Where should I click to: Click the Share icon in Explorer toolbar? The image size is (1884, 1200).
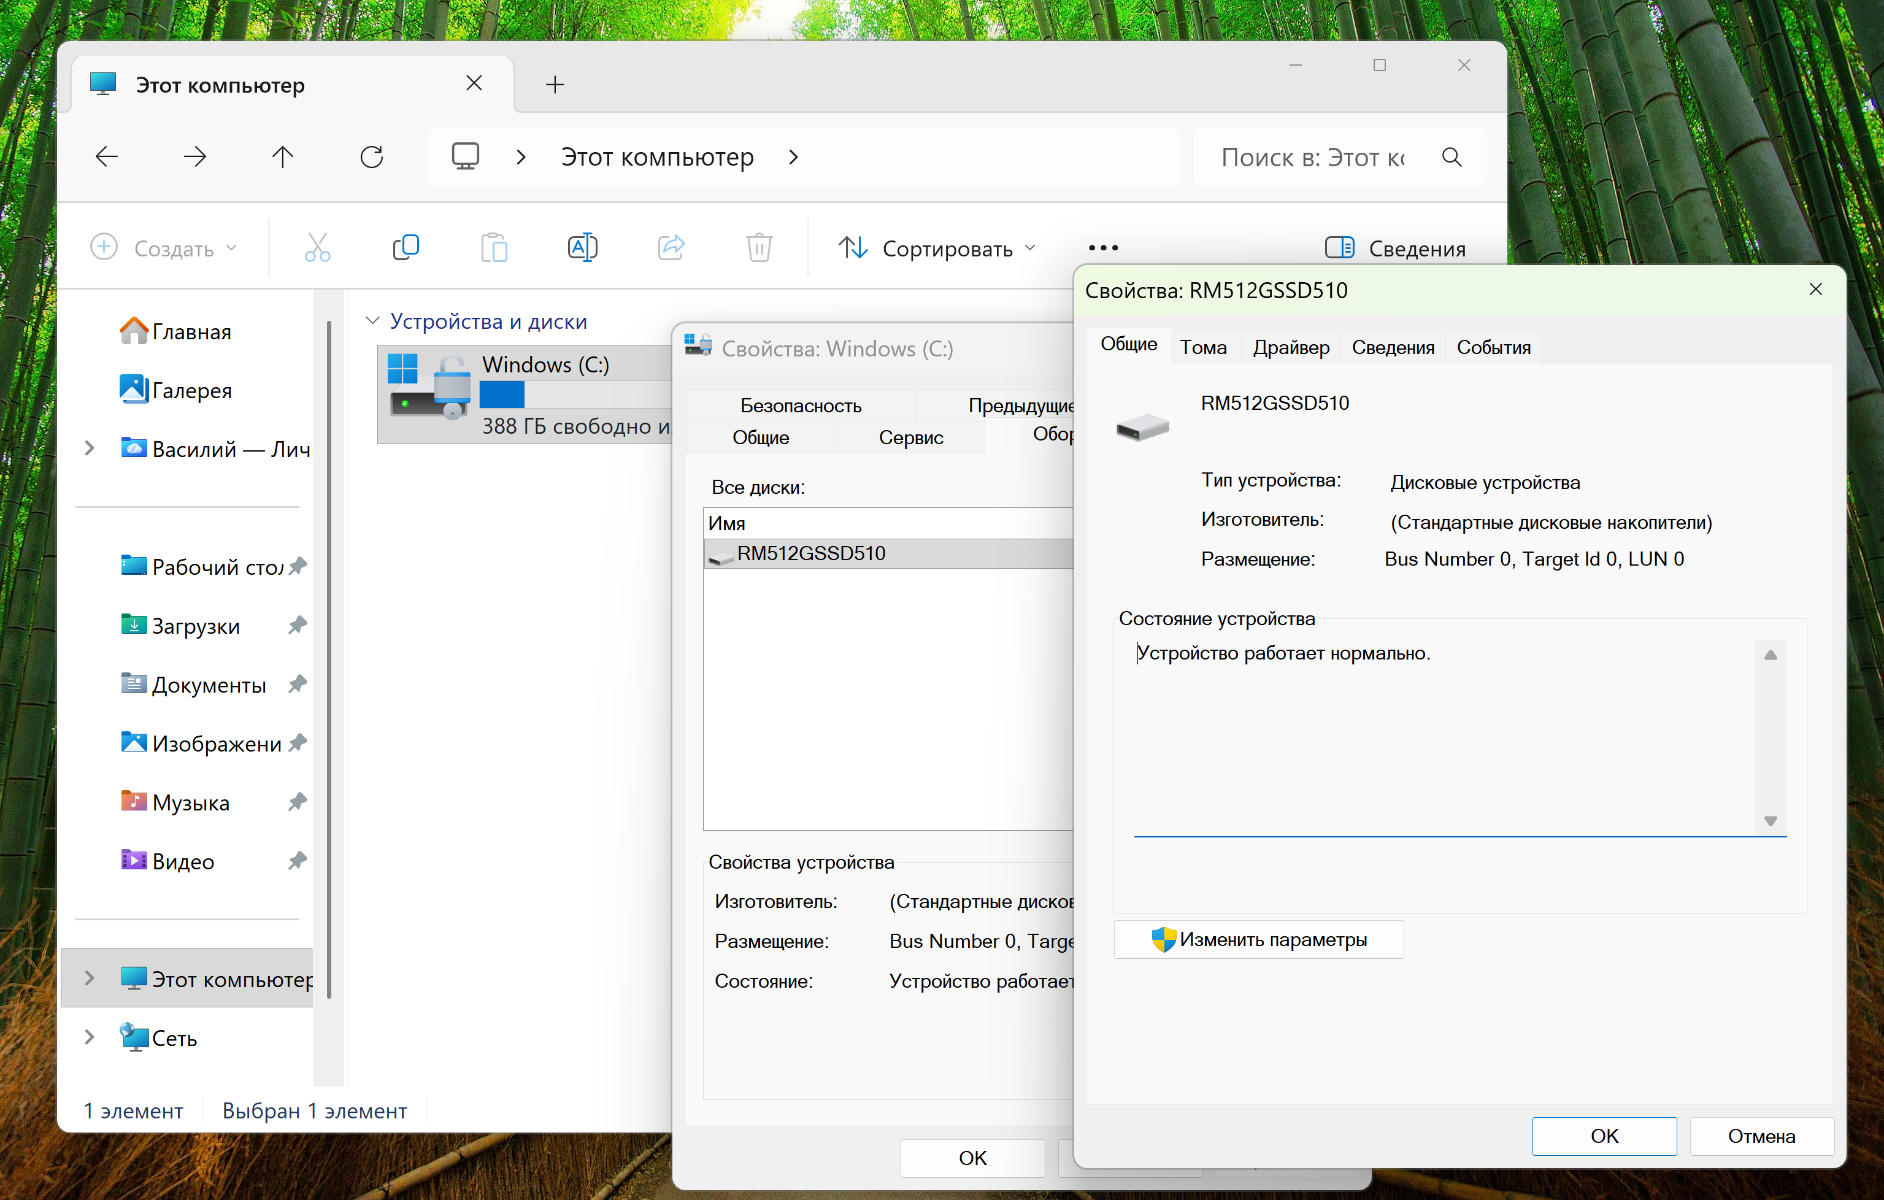(671, 247)
